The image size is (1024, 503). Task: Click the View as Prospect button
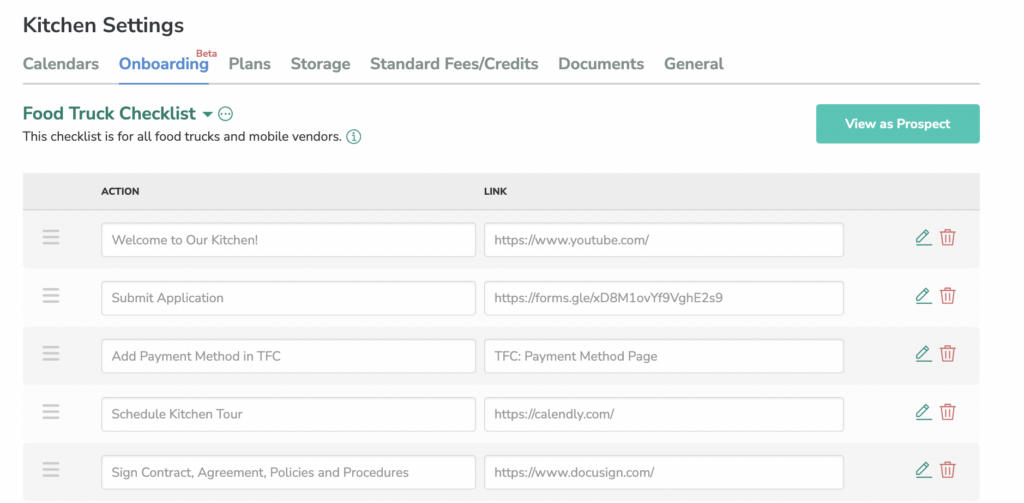[897, 123]
